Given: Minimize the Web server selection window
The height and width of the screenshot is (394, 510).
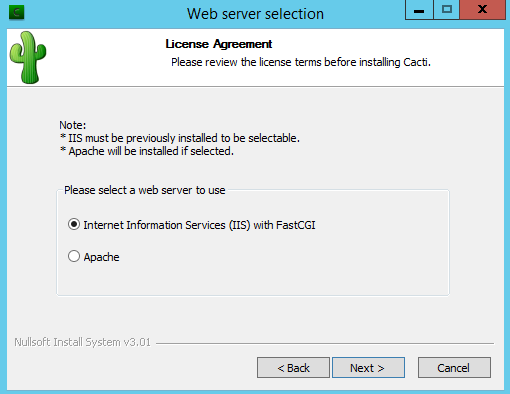Looking at the screenshot, I should click(419, 10).
